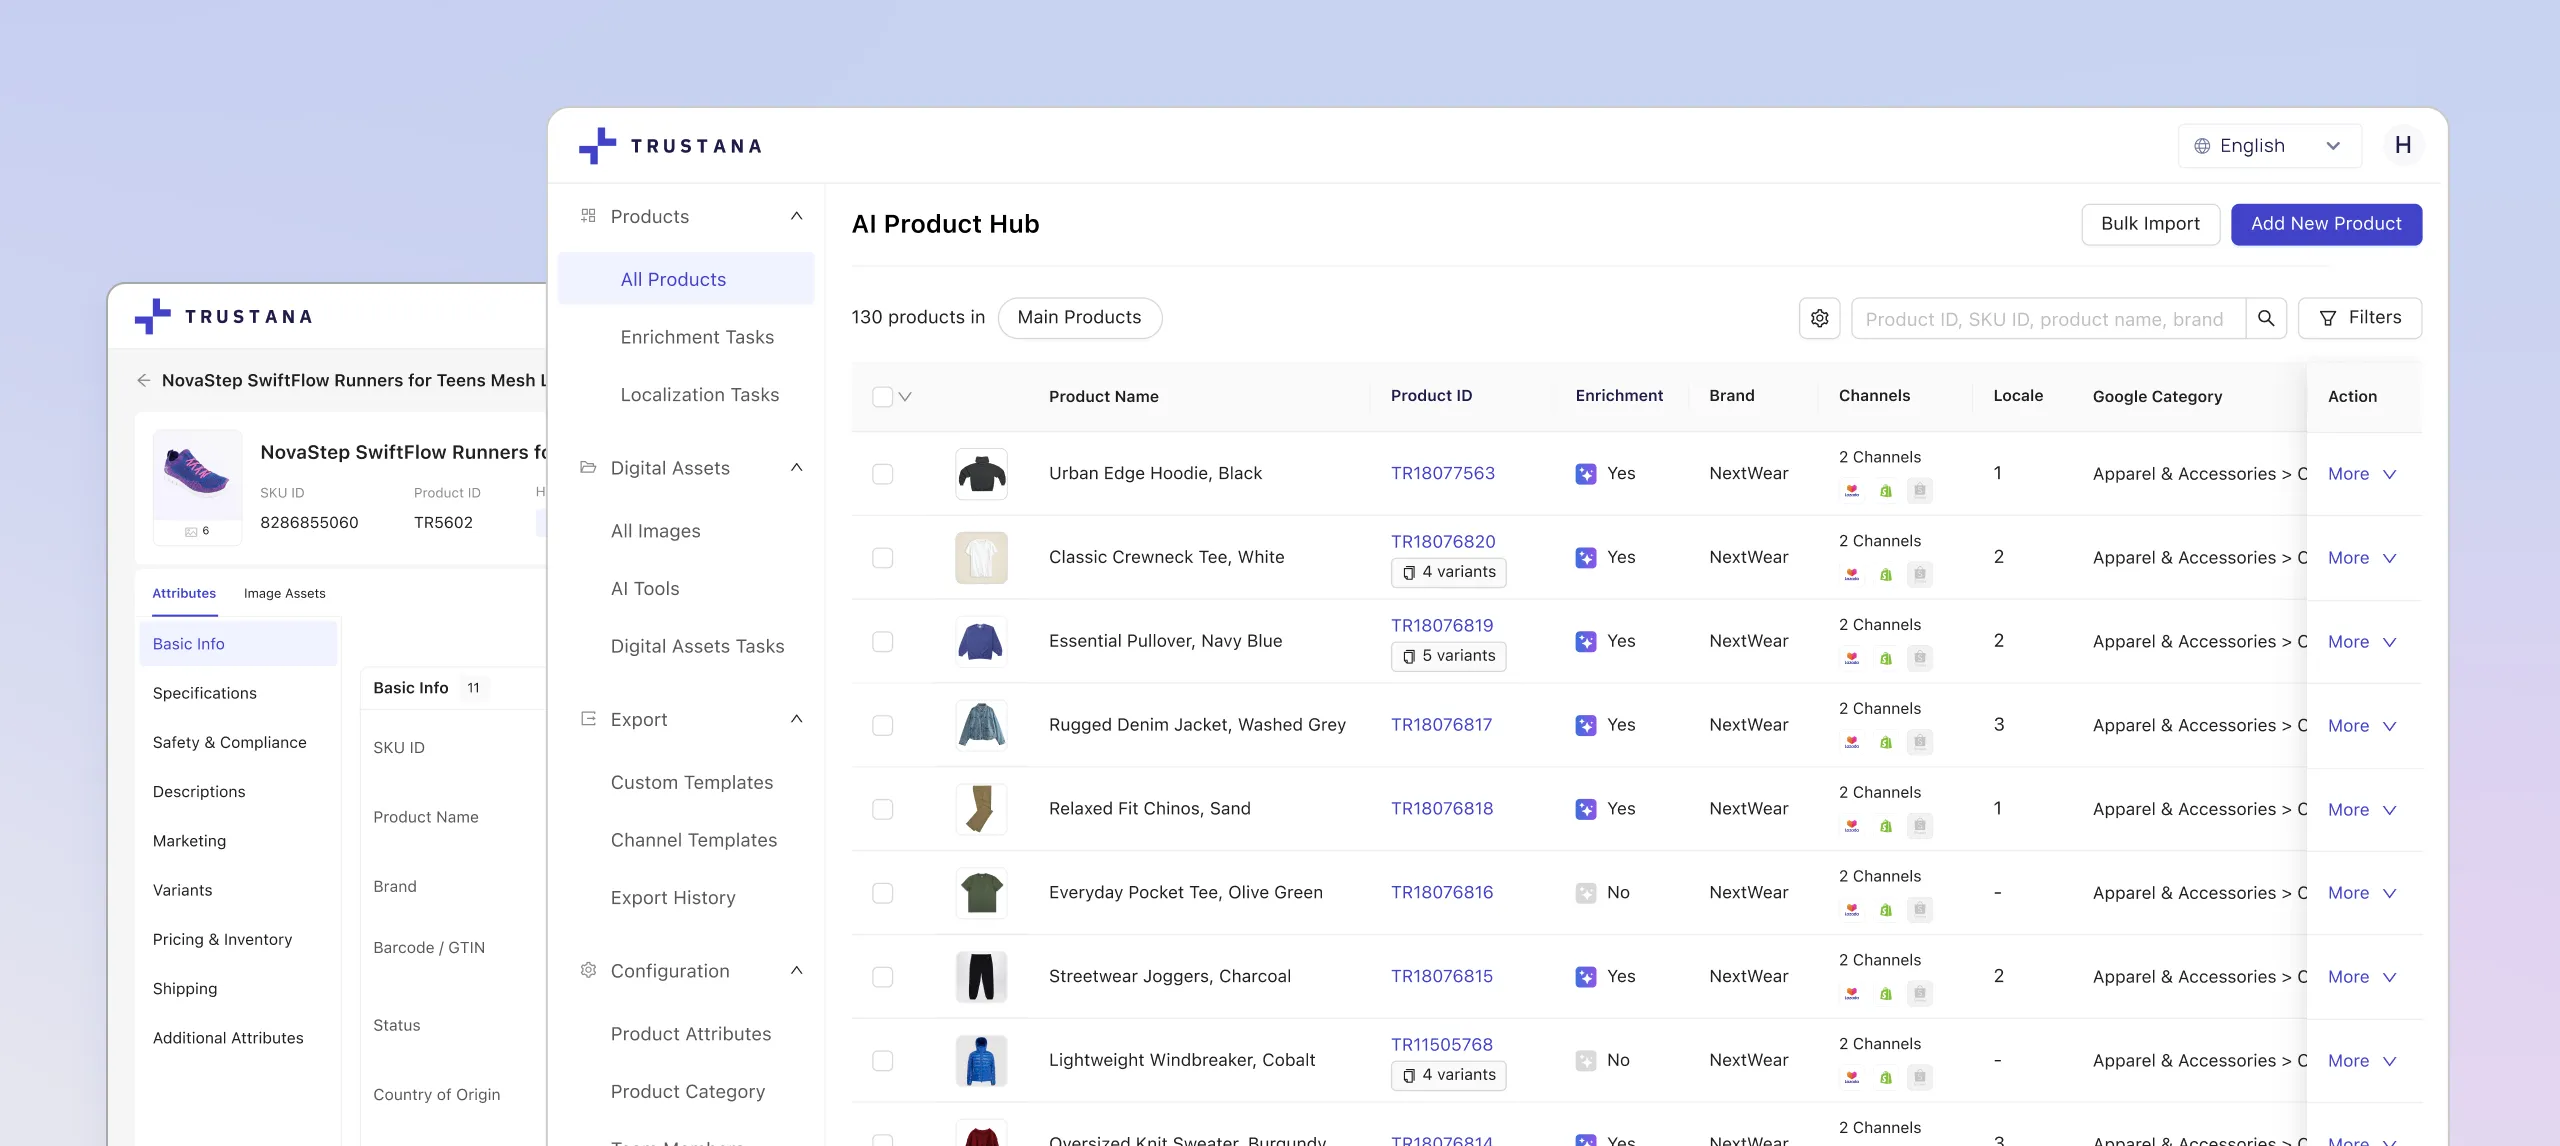Select the Attributes tab

(184, 593)
